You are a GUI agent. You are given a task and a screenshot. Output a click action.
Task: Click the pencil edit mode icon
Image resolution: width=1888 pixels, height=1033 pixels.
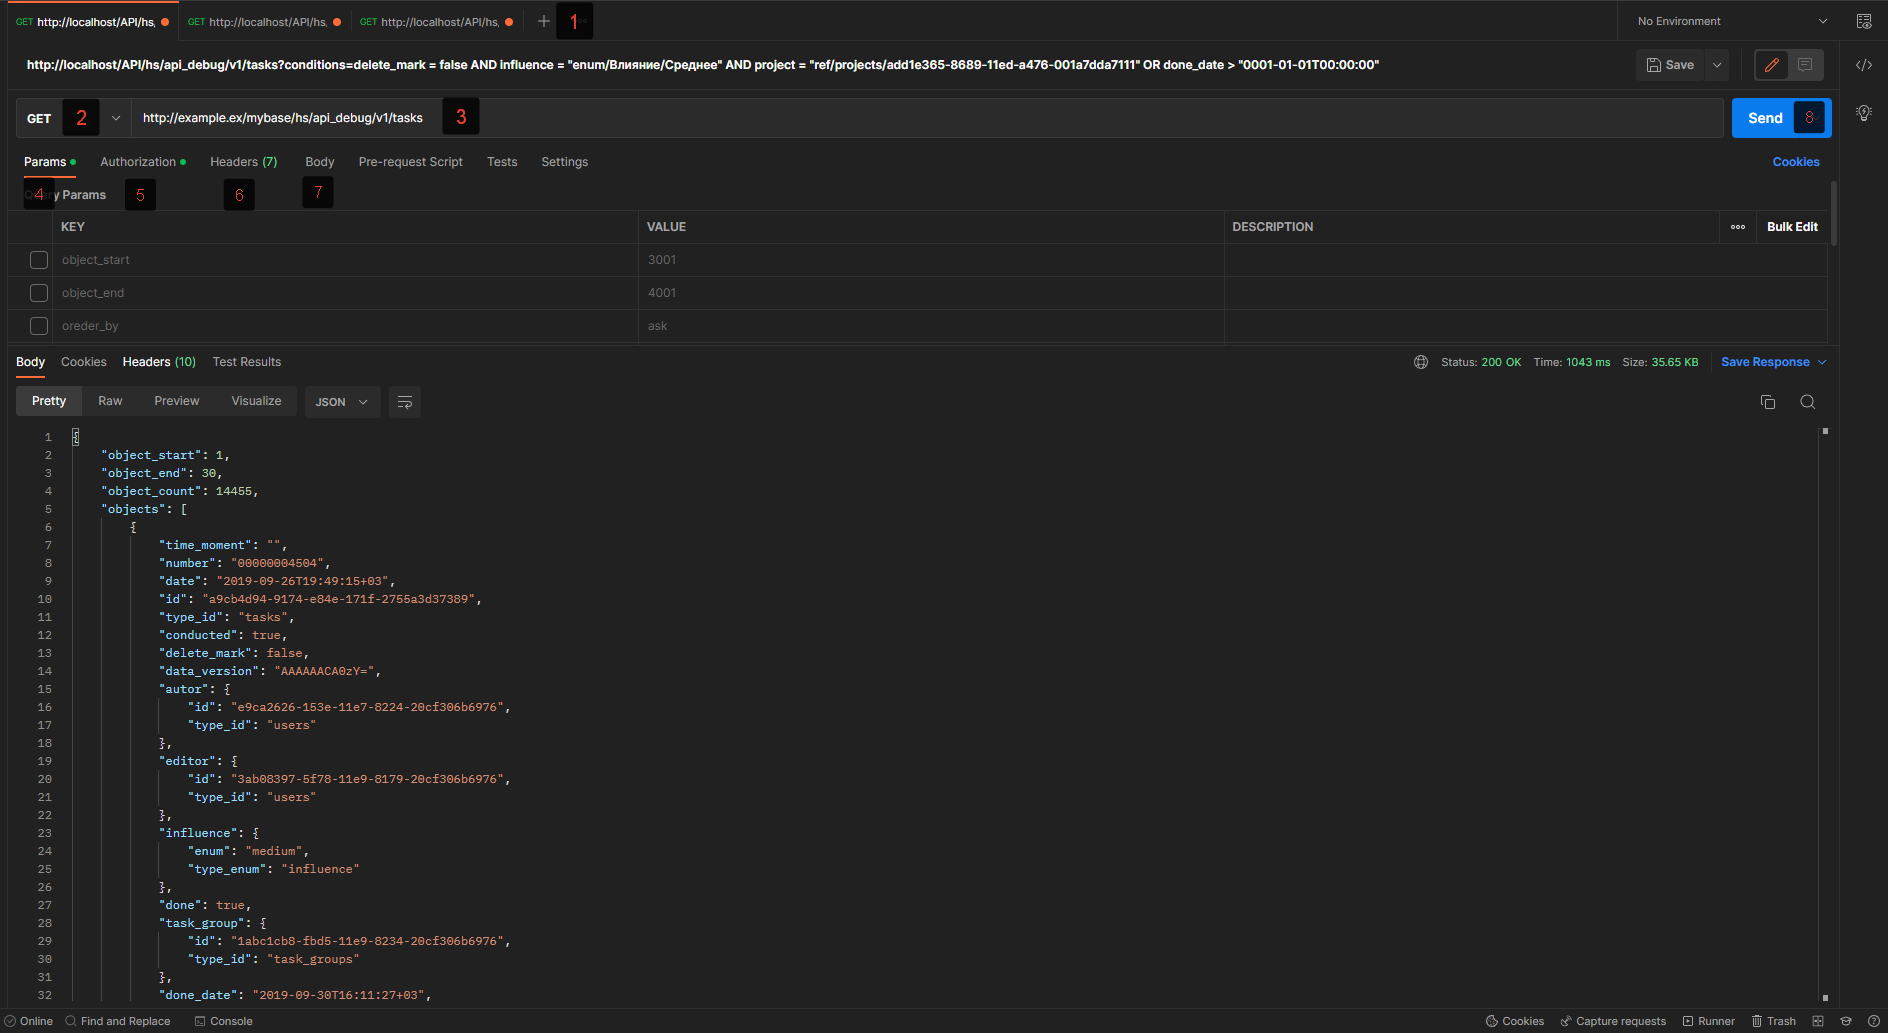click(1772, 65)
